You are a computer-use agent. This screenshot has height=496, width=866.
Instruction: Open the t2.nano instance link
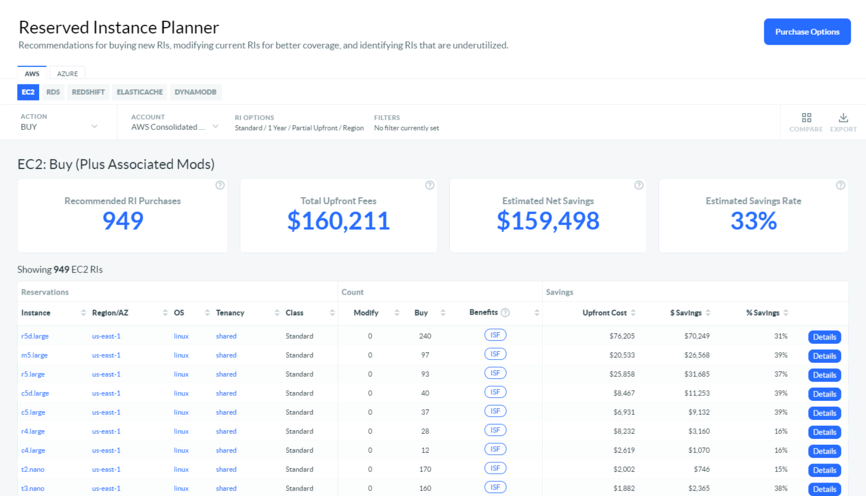coord(33,469)
